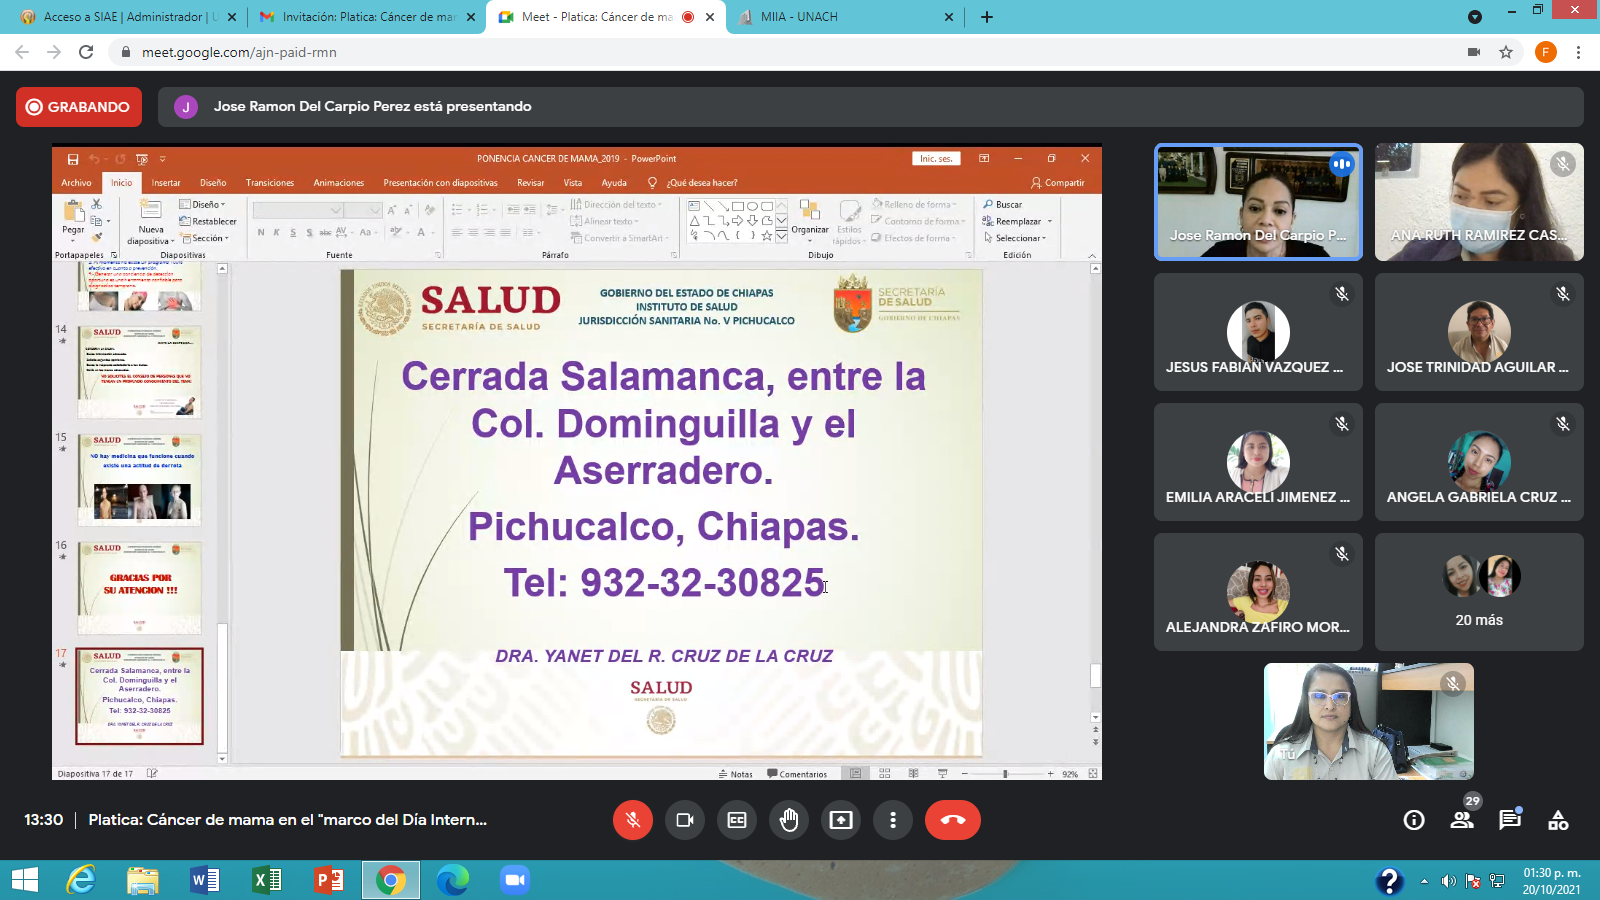This screenshot has height=900, width=1600.
Task: Click Compartir in PowerPoint
Action: (1058, 183)
